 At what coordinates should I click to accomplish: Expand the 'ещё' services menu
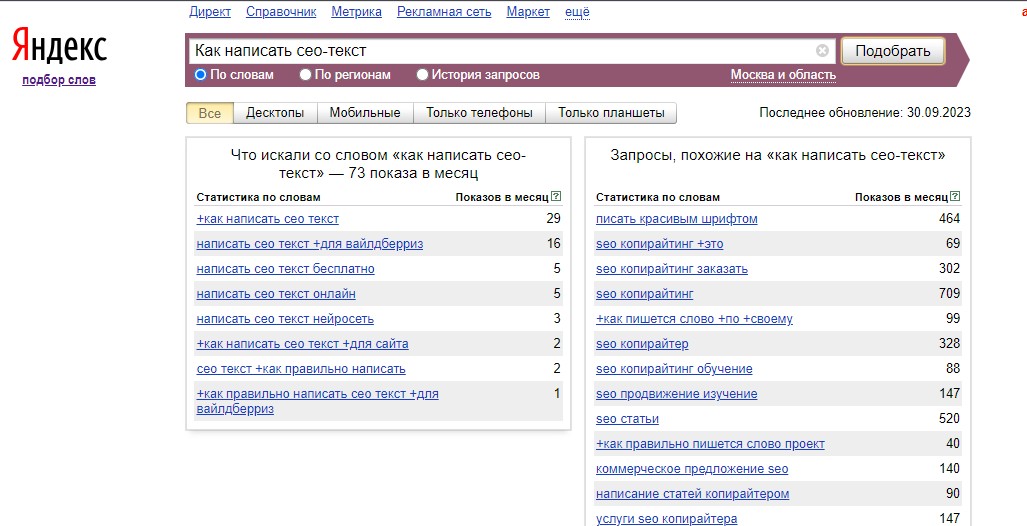(577, 12)
